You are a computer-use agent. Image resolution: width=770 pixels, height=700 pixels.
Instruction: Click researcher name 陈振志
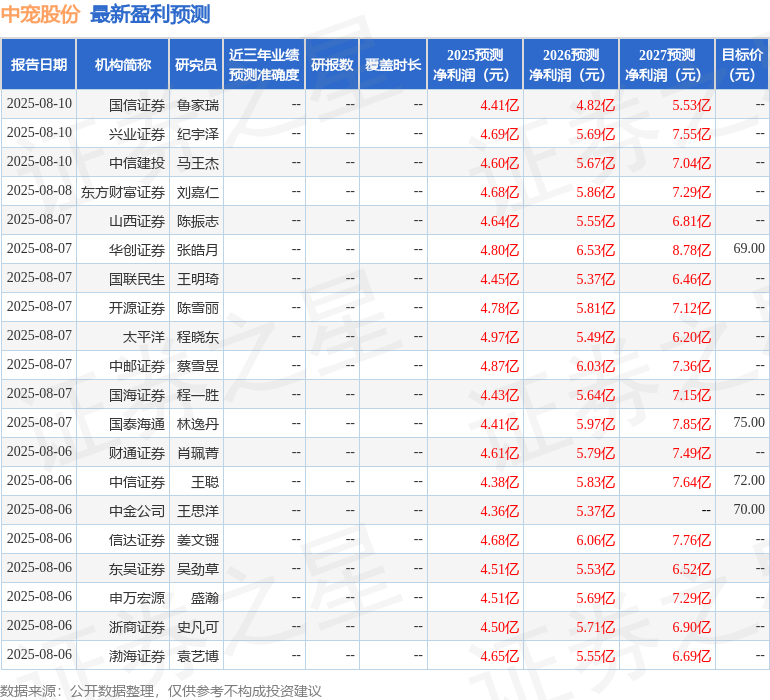pyautogui.click(x=197, y=221)
